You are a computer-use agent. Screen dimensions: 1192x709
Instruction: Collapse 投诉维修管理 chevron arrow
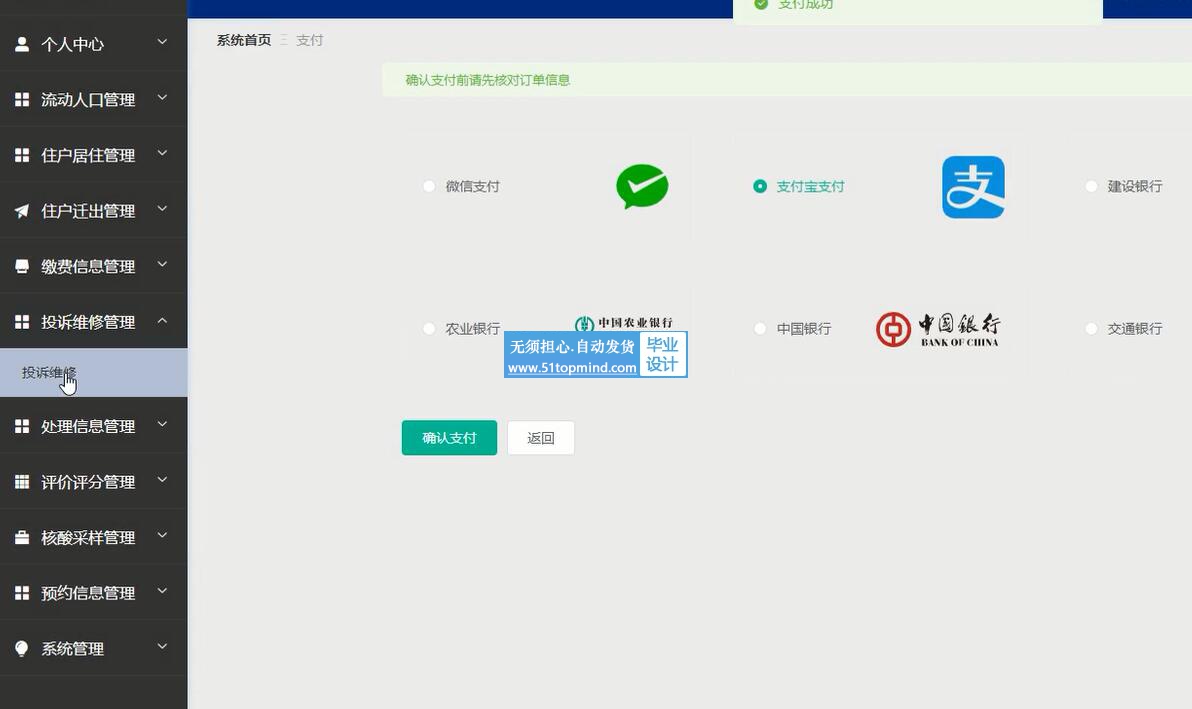[162, 321]
